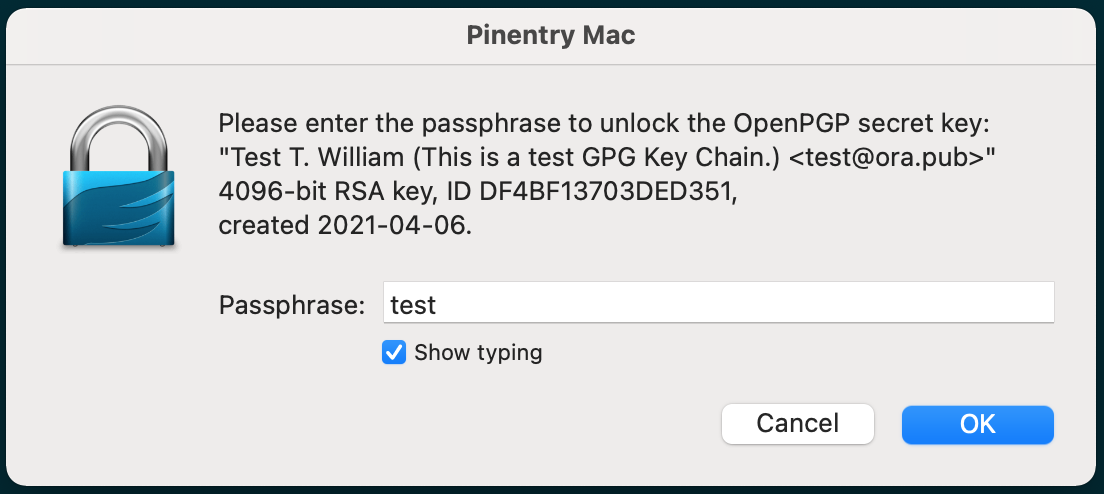Focus the Passphrase input field
Viewport: 1104px width, 494px height.
718,303
